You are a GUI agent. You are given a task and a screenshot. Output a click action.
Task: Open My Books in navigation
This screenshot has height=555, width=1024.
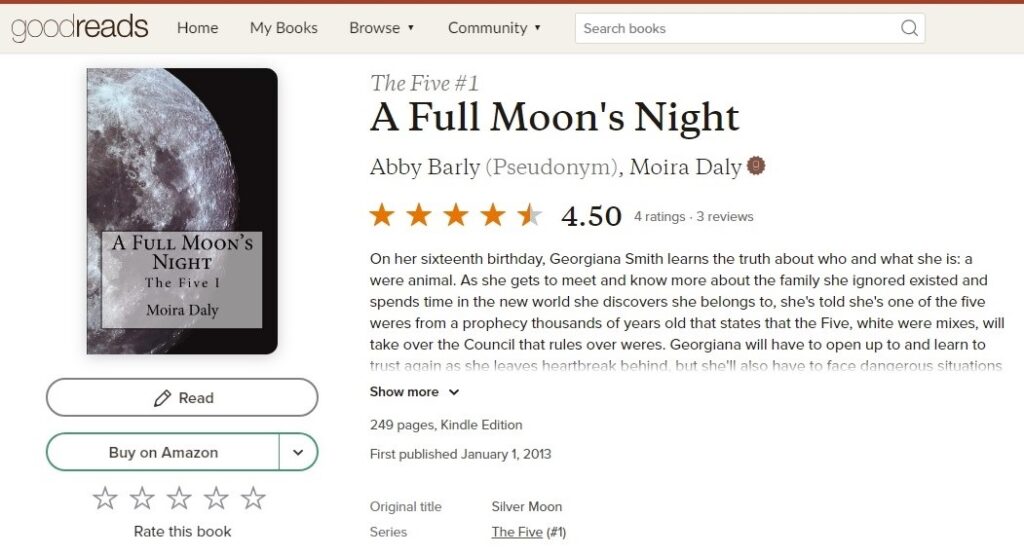click(284, 28)
